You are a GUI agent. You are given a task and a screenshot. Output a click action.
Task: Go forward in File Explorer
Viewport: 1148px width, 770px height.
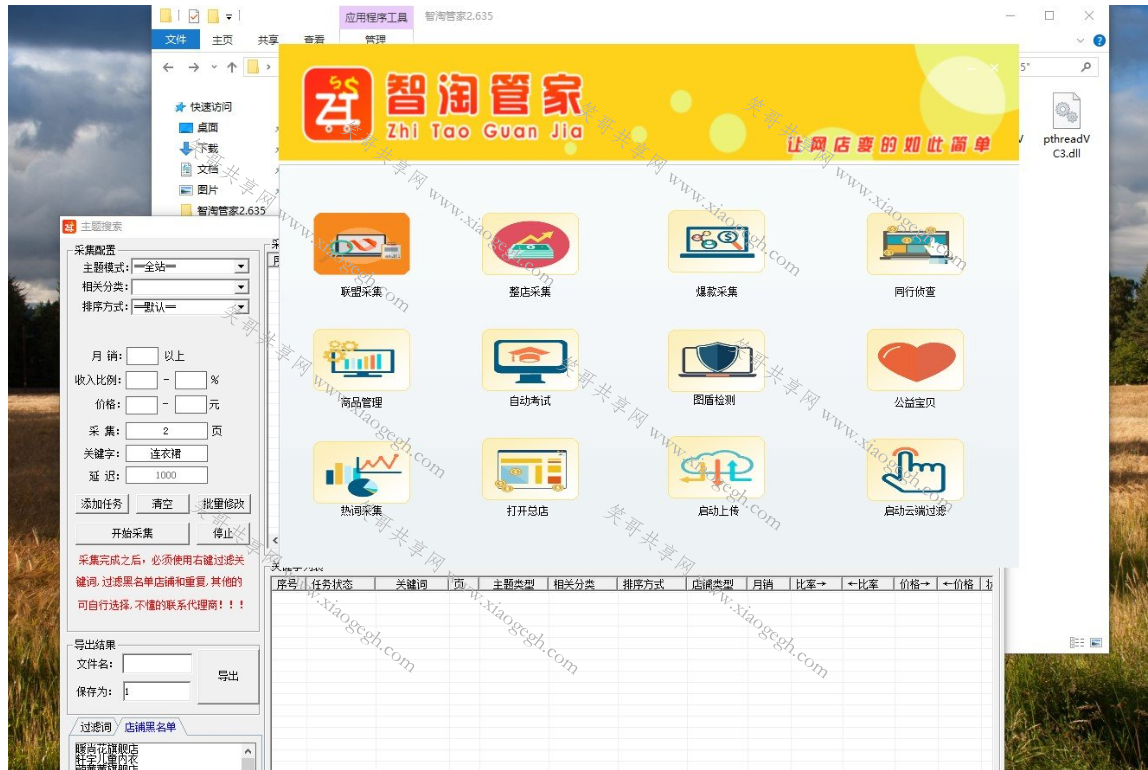click(193, 67)
